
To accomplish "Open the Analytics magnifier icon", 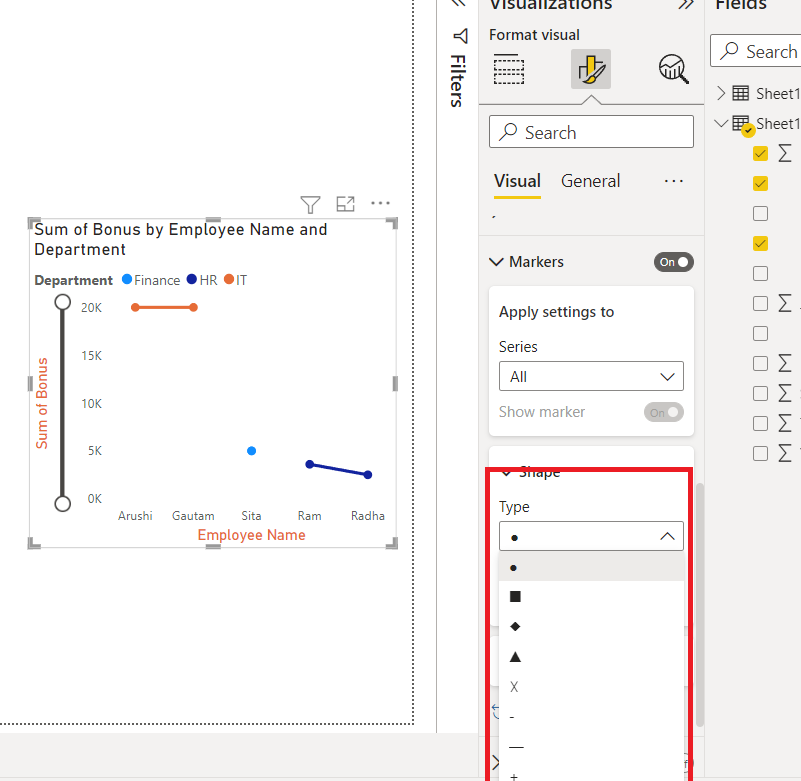I will click(x=674, y=69).
